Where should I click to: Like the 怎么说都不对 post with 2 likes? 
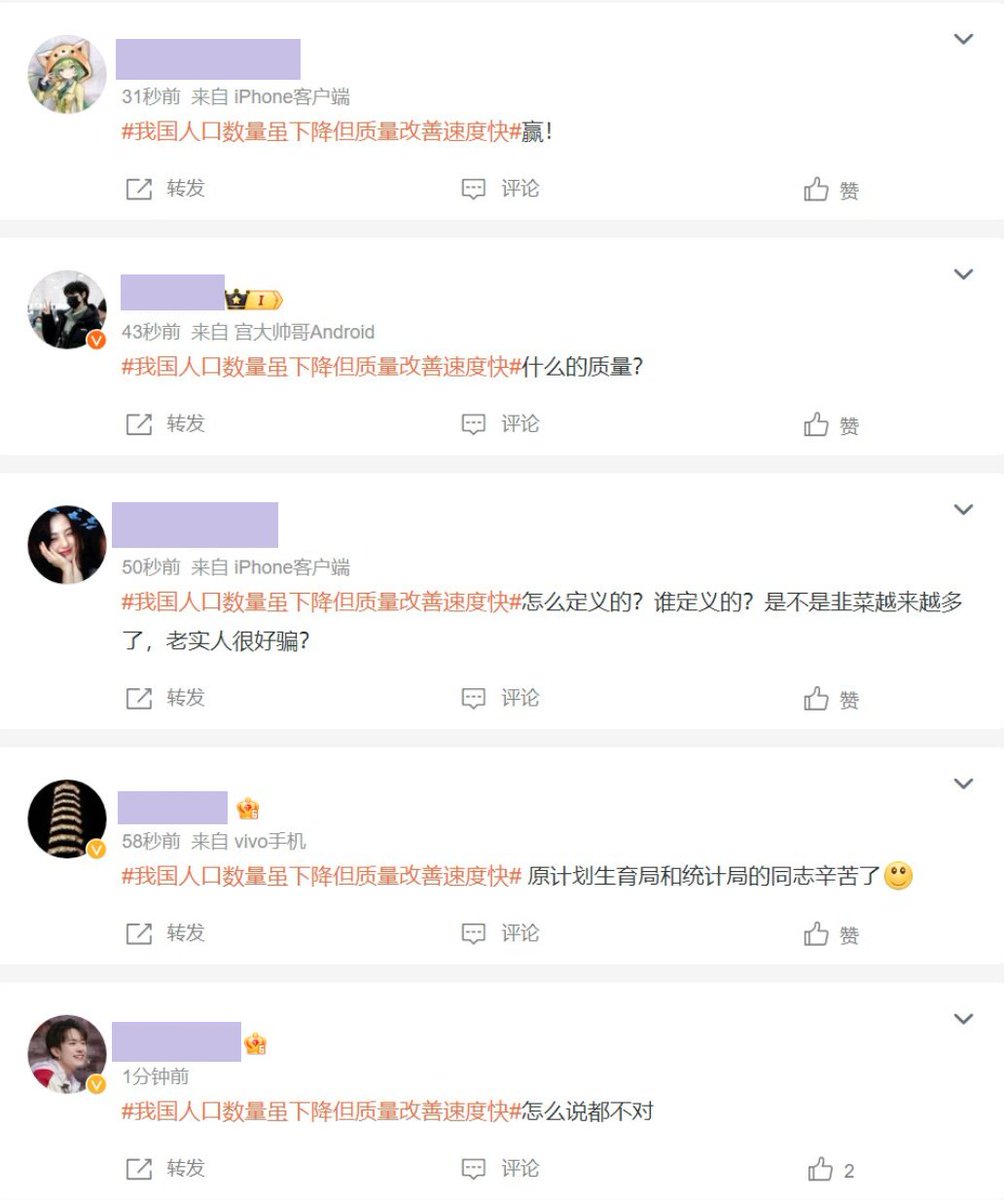(x=831, y=1169)
